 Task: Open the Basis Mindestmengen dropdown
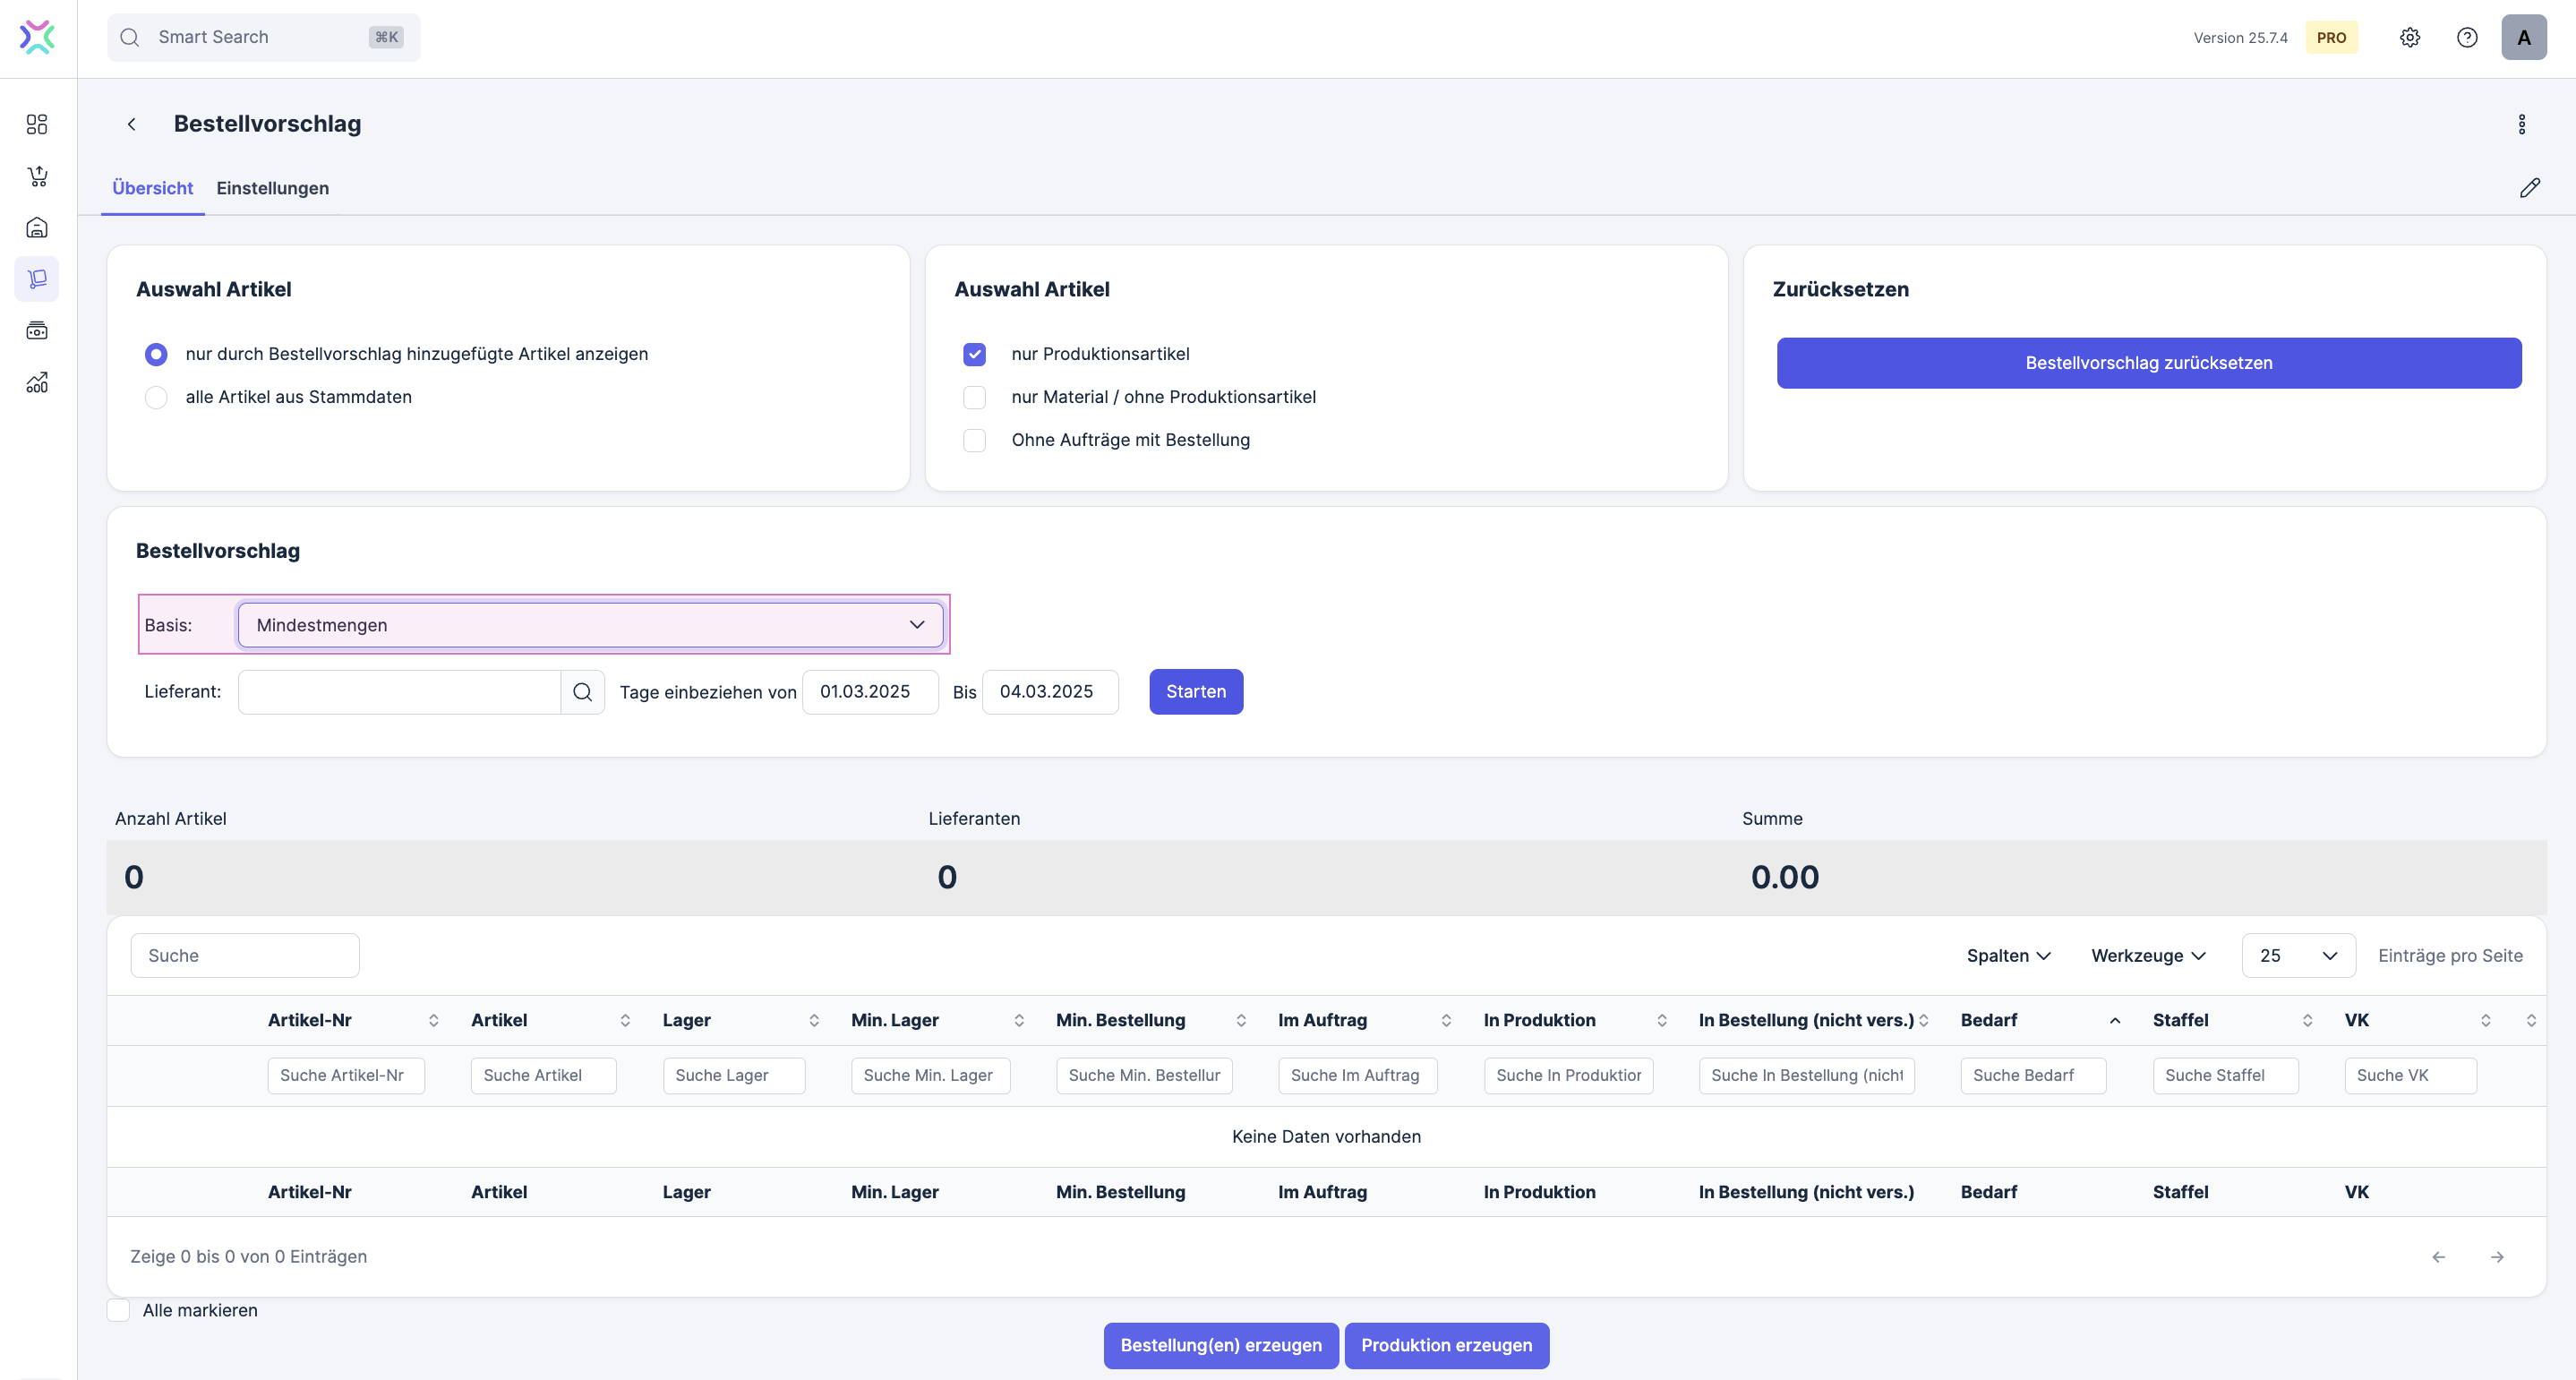pos(590,625)
